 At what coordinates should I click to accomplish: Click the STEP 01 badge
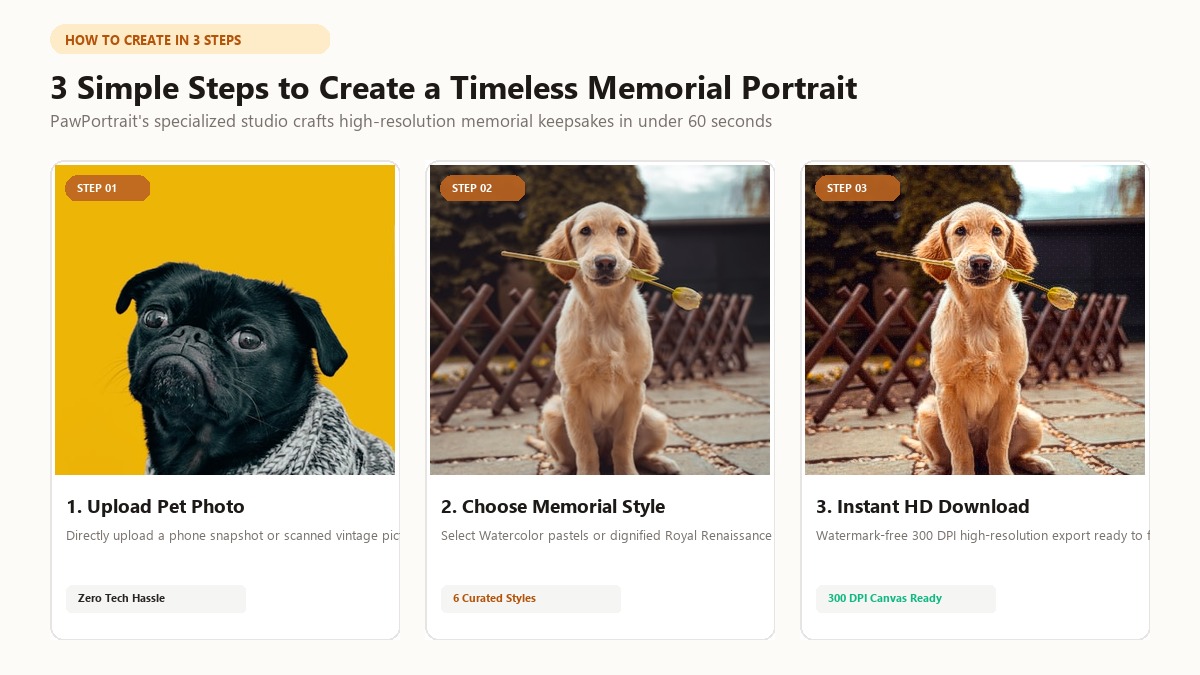click(x=107, y=188)
